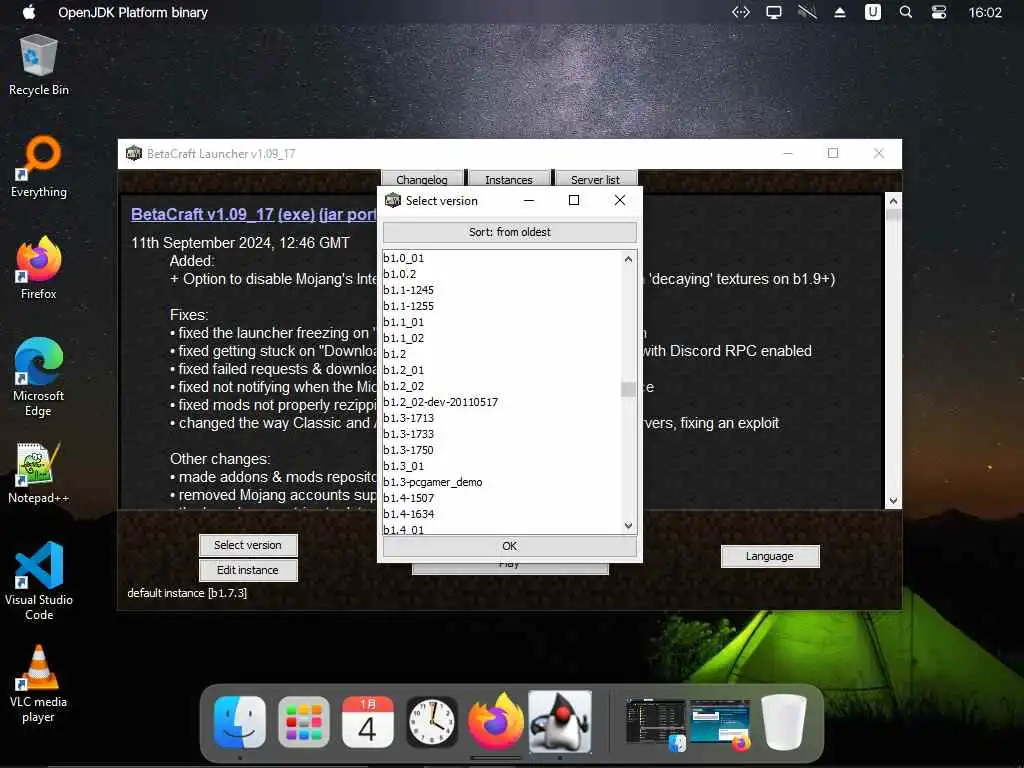Click changelog scrollbar up arrow in launcher
The image size is (1024, 768).
(x=893, y=201)
